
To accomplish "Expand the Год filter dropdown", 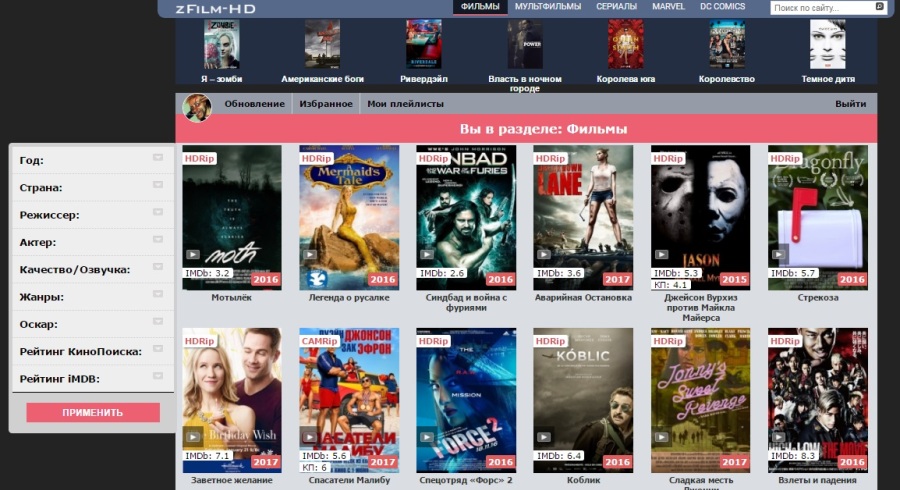I will [x=158, y=157].
